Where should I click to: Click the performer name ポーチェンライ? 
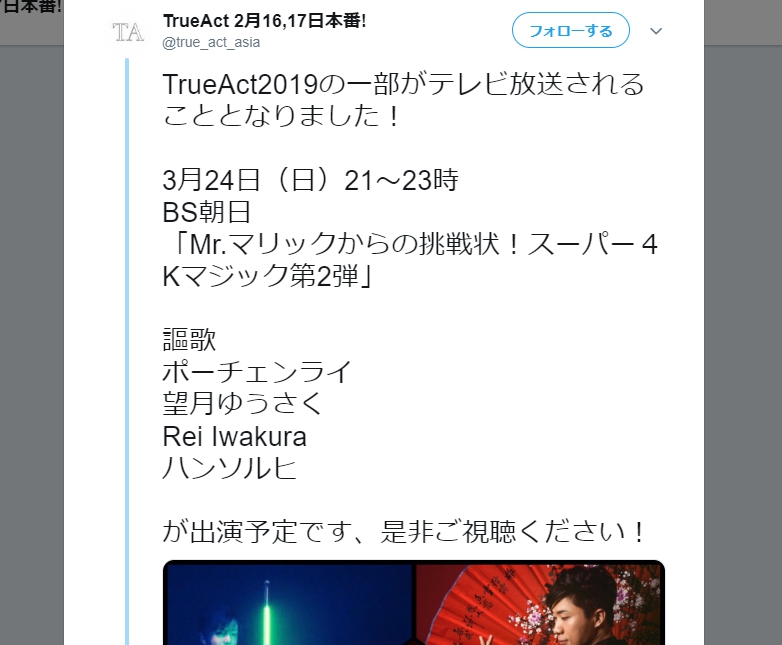[x=257, y=372]
